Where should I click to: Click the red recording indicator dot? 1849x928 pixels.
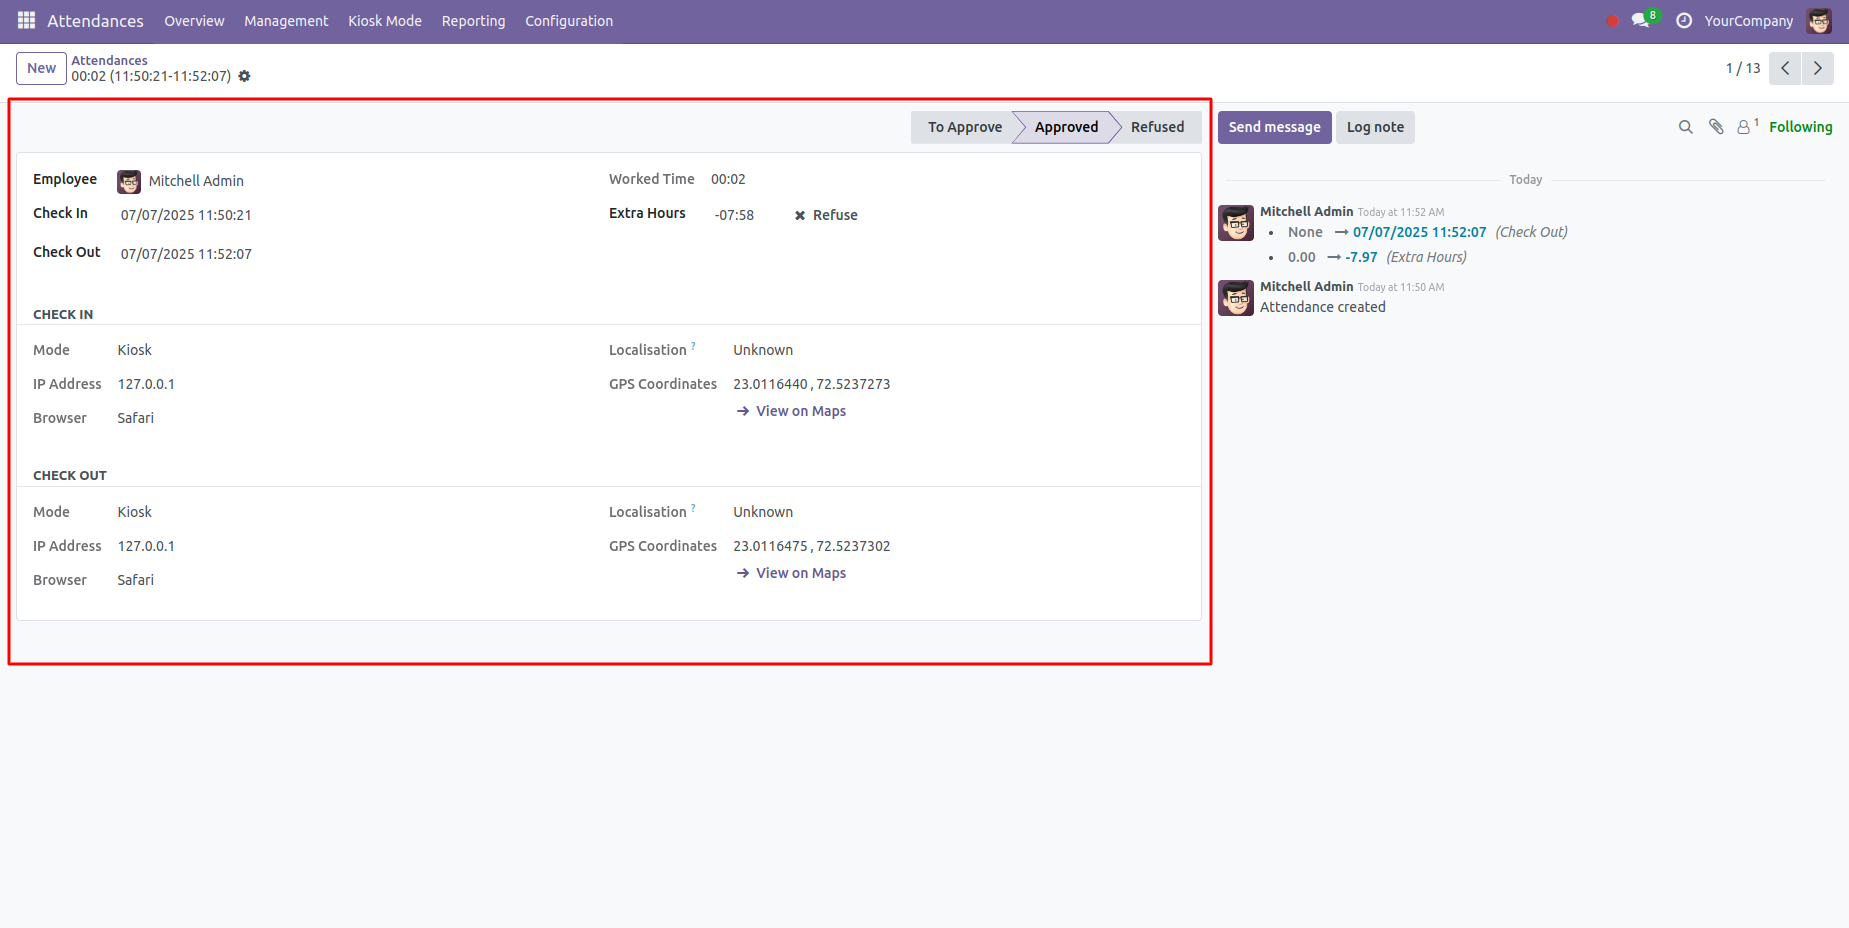click(x=1612, y=21)
